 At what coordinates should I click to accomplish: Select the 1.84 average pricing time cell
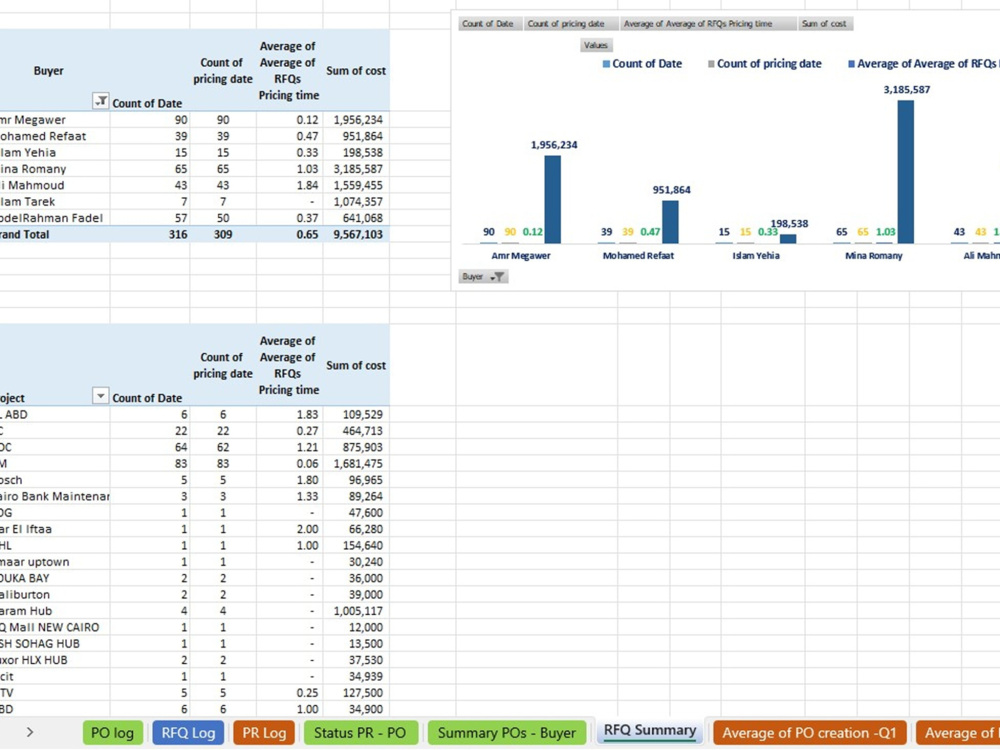[x=290, y=185]
